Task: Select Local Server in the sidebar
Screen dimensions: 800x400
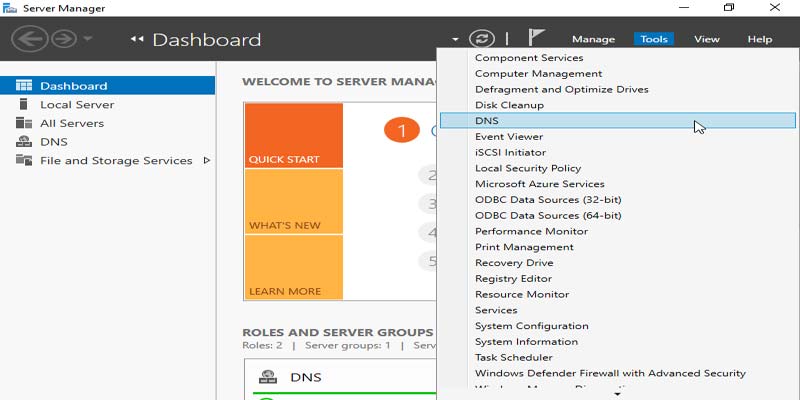Action: (x=107, y=105)
